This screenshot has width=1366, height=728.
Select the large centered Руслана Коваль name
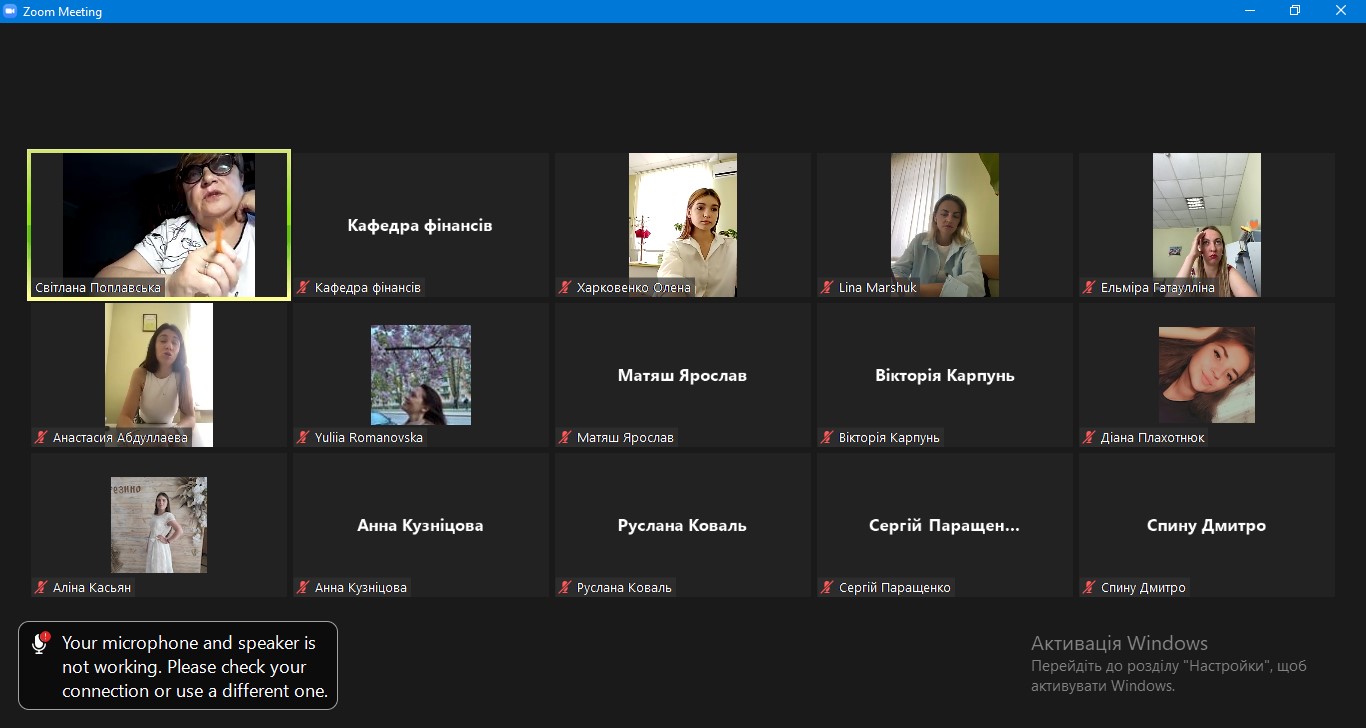coord(682,526)
